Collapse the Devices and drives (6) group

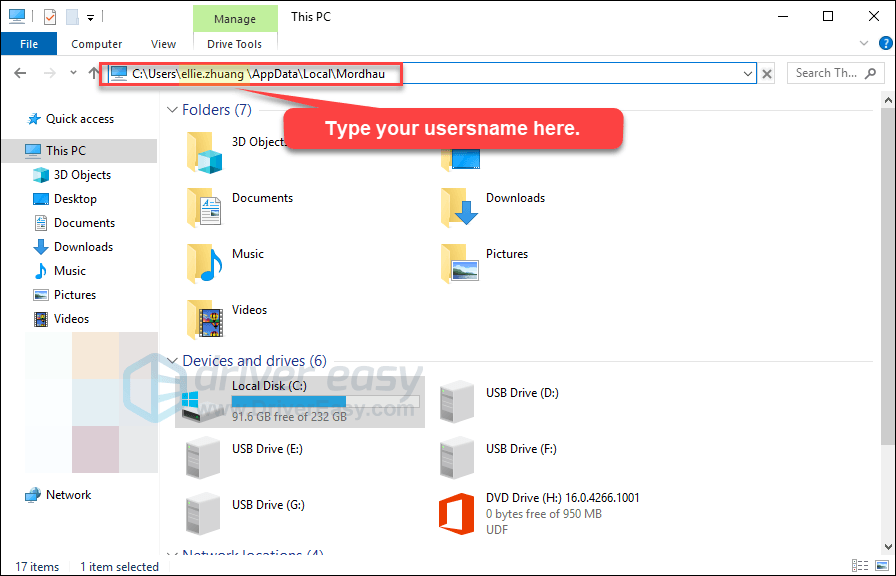[x=172, y=361]
